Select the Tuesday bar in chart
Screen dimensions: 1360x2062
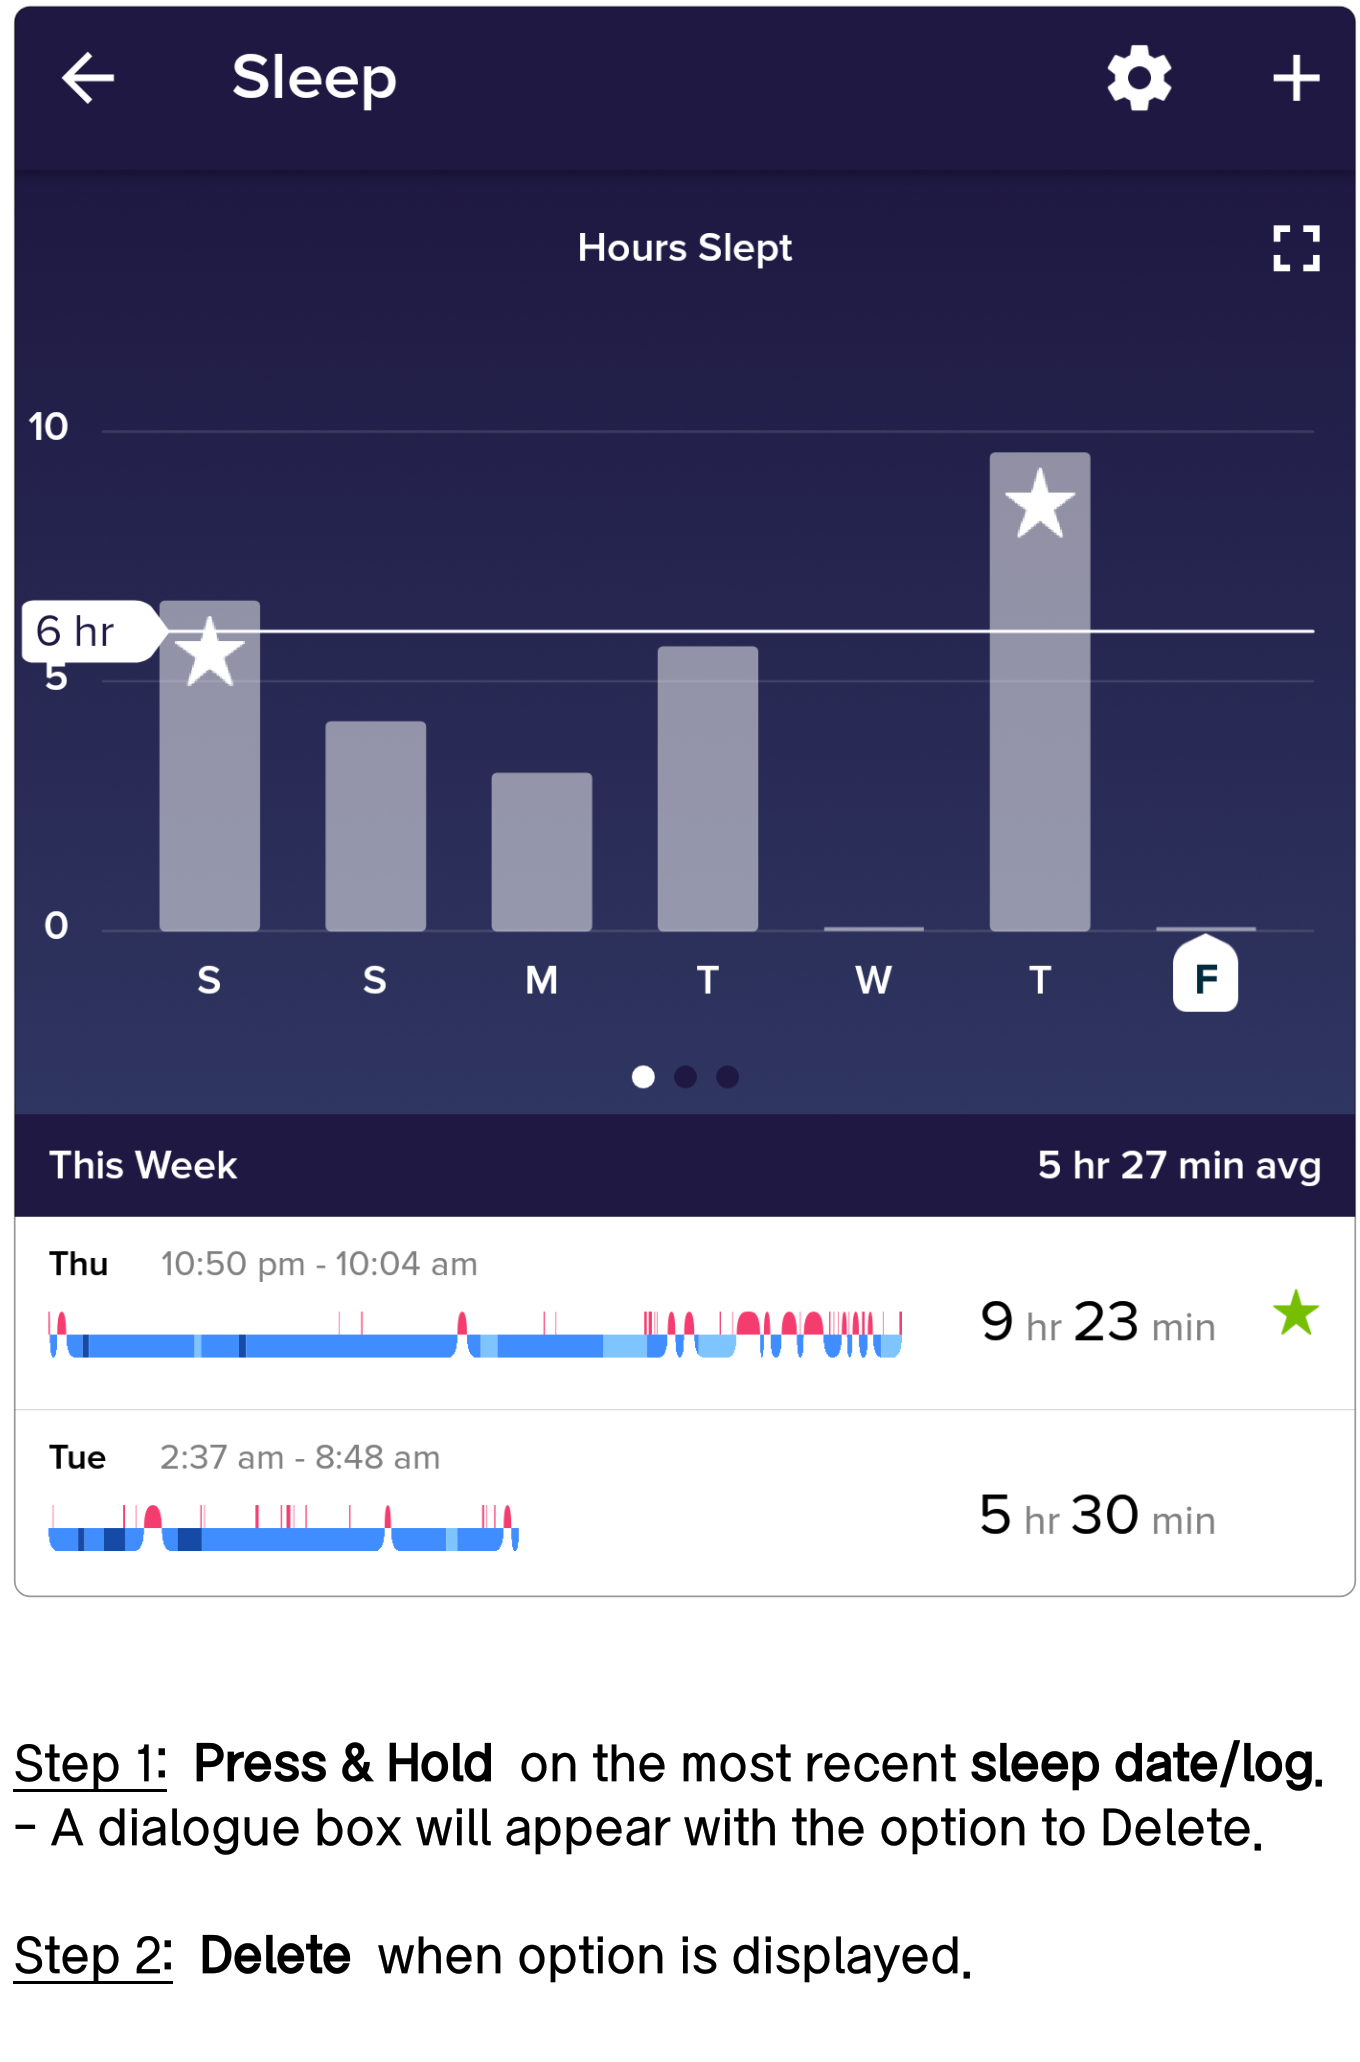click(x=707, y=788)
